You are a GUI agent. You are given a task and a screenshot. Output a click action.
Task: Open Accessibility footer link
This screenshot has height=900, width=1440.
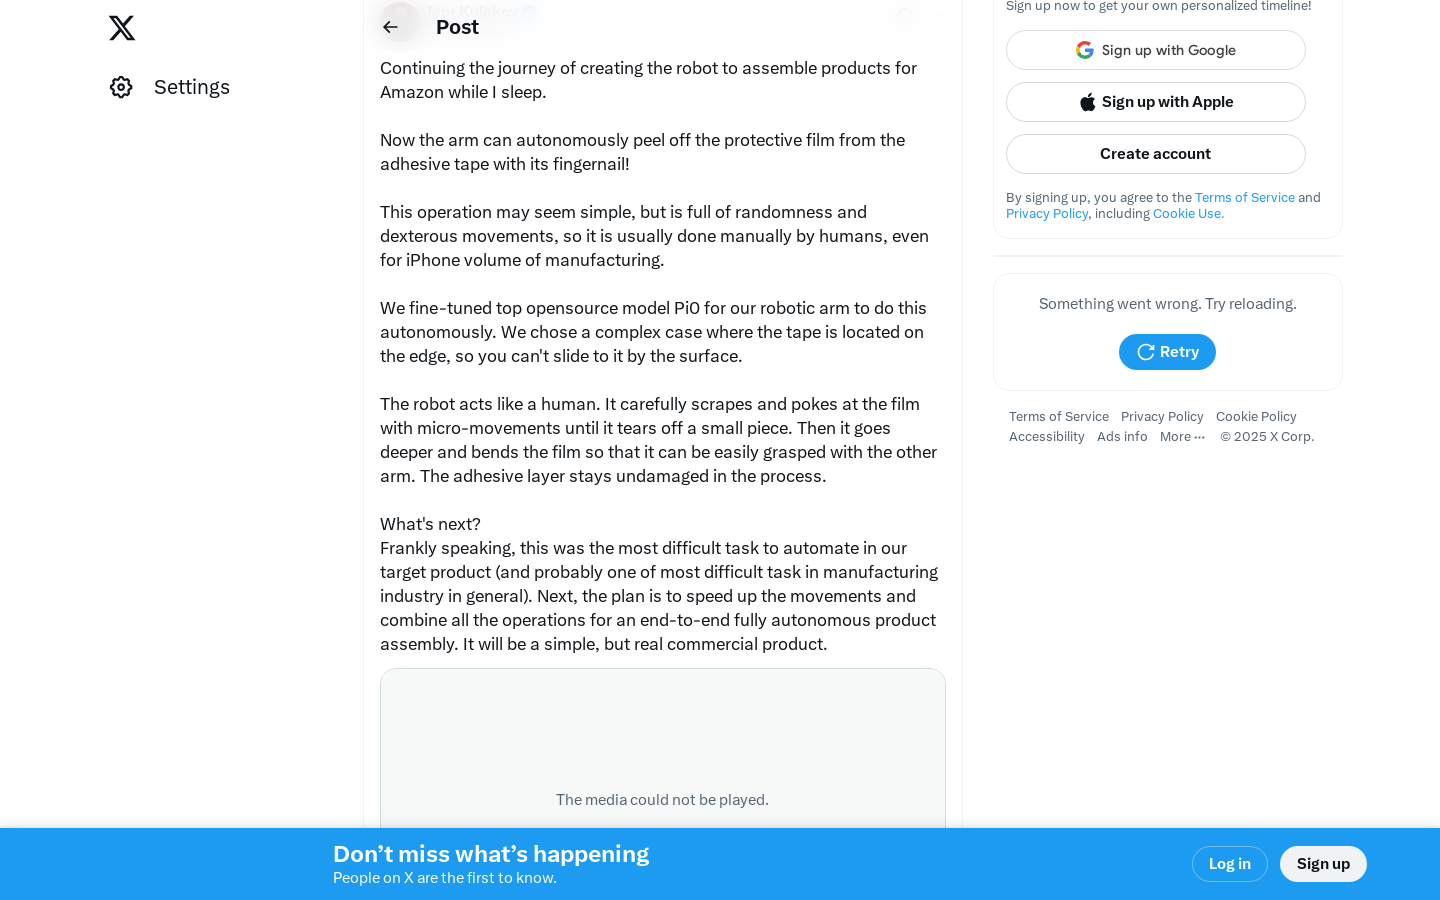[x=1047, y=437]
